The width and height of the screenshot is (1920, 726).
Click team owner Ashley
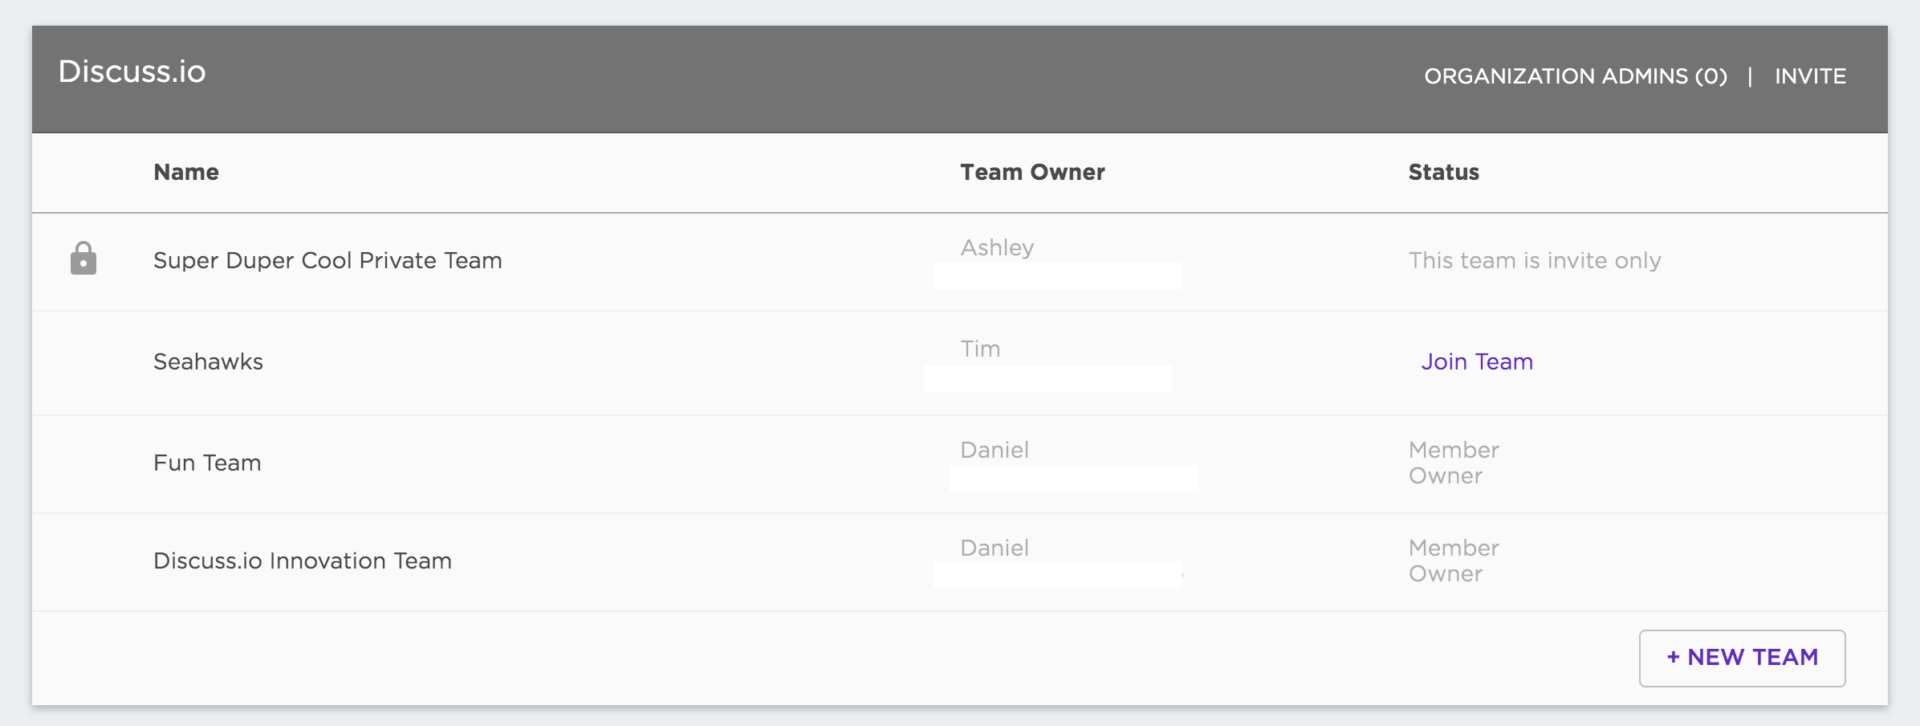[997, 248]
